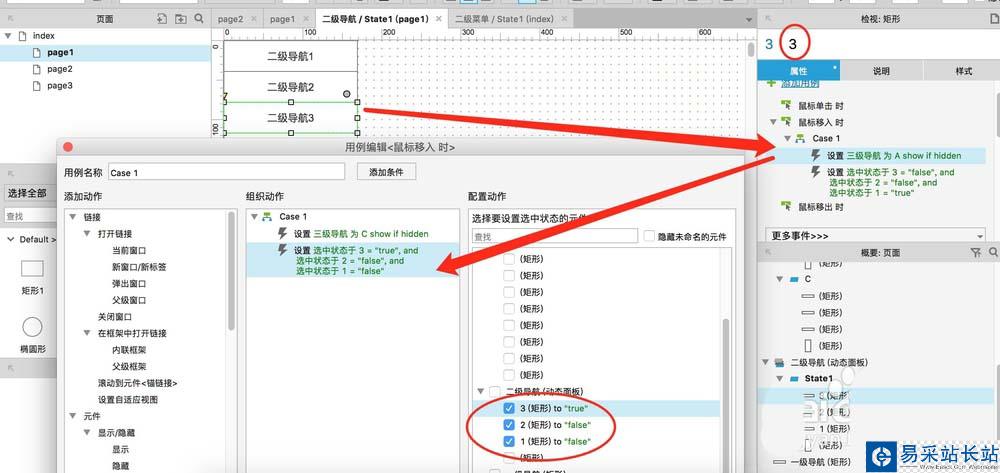This screenshot has width=1000, height=473.
Task: Collapse 在框架中打开链接 subgroup
Action: click(86, 333)
